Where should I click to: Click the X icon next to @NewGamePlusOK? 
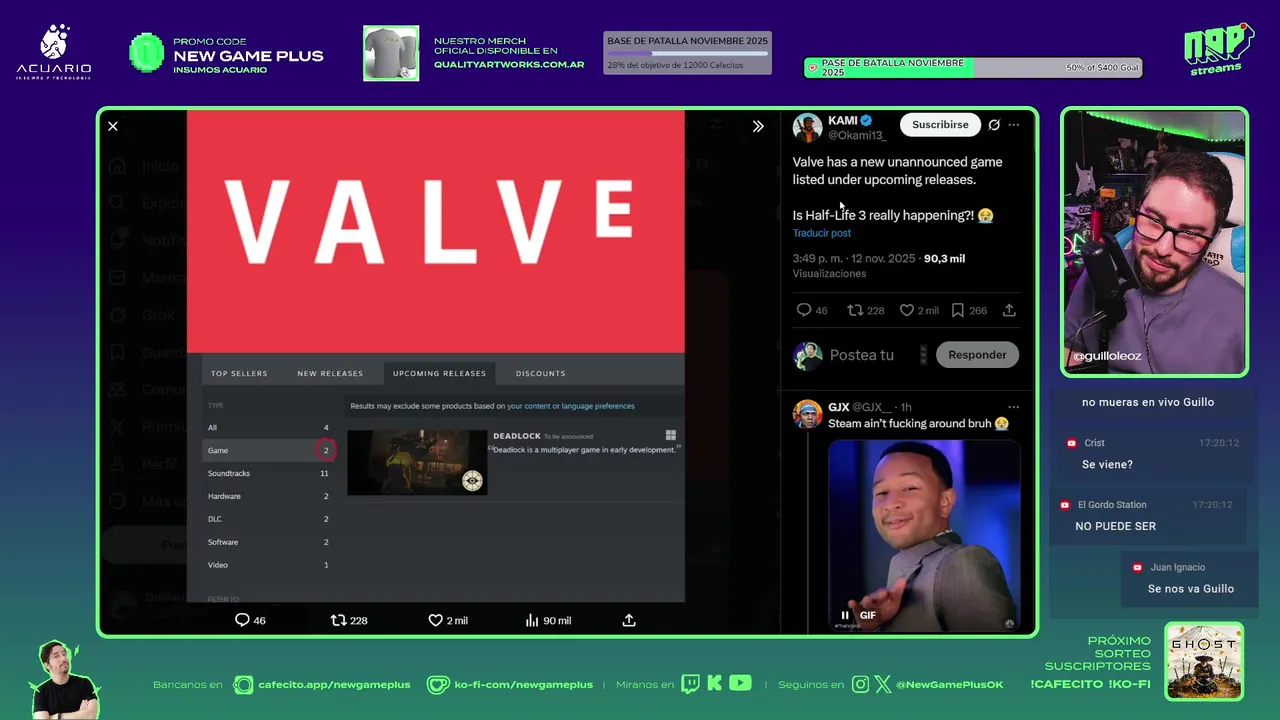point(883,684)
